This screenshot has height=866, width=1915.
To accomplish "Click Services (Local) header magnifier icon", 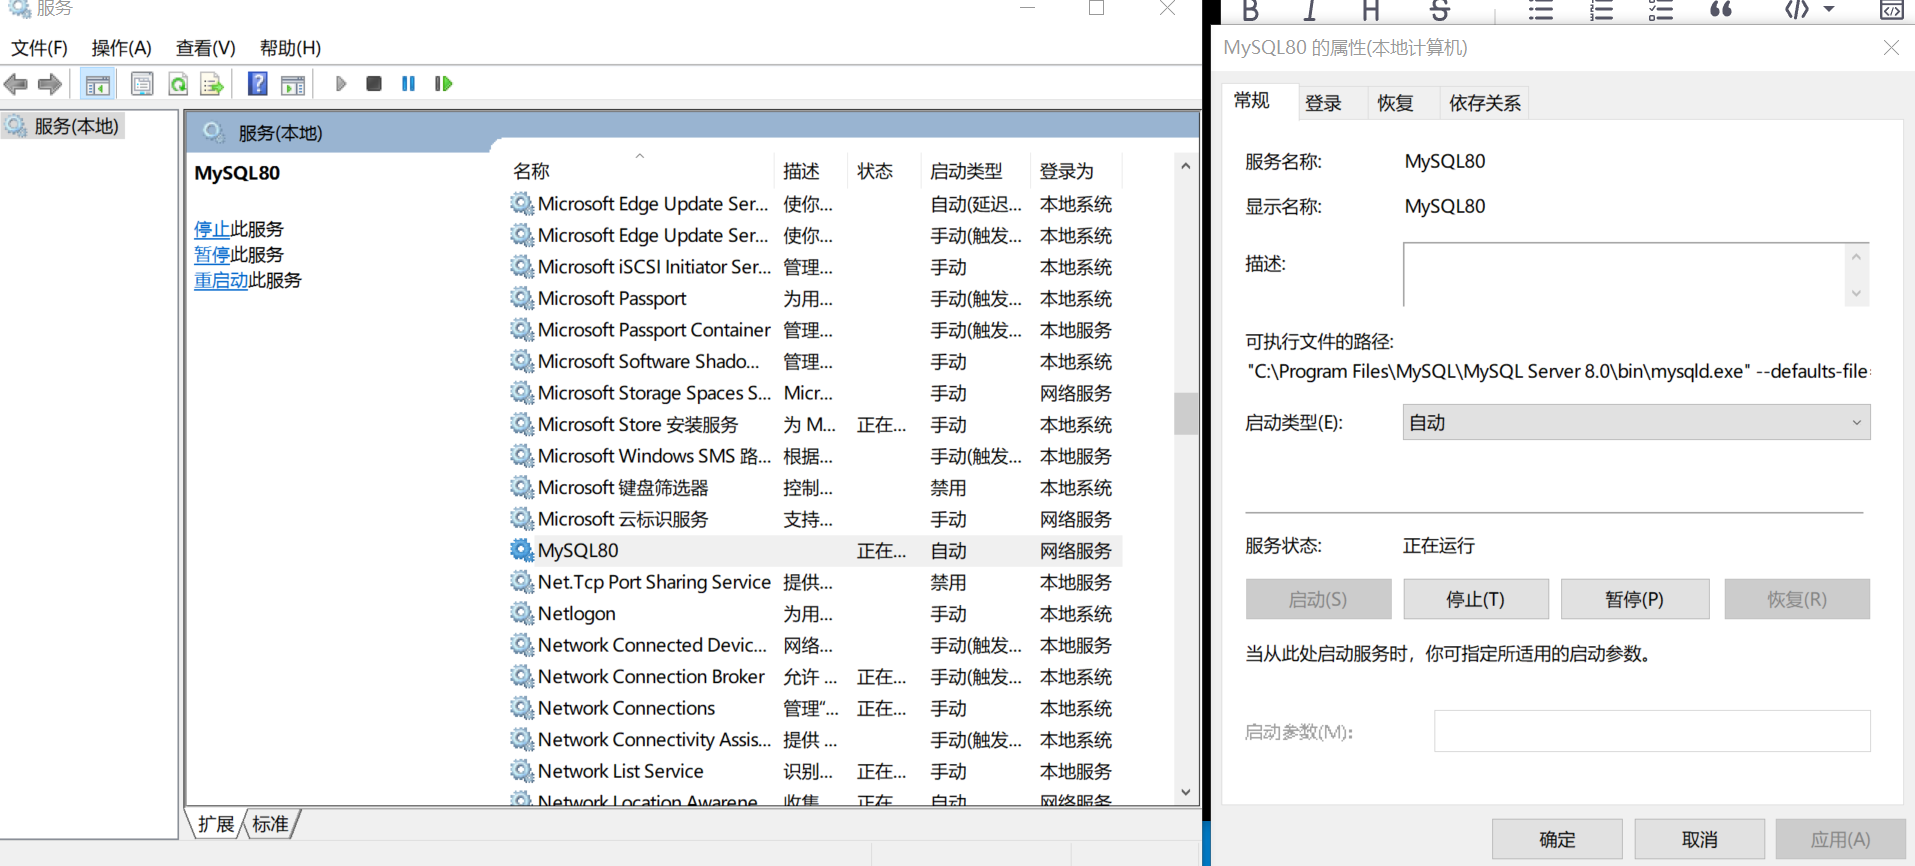I will tap(213, 132).
